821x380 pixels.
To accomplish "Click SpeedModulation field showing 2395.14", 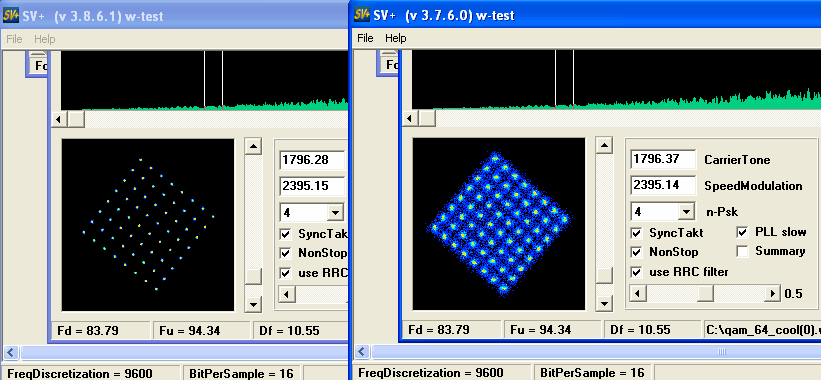I will point(663,185).
